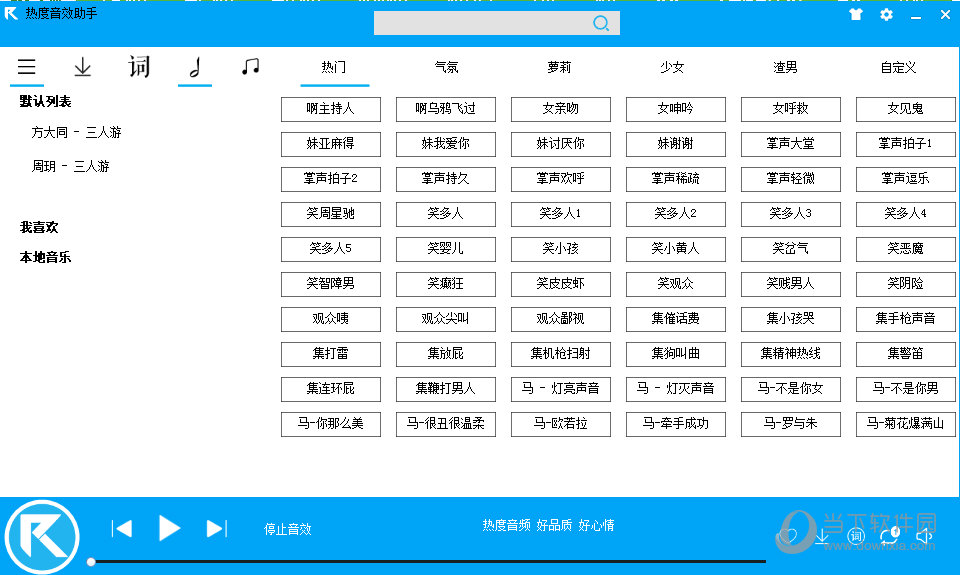
Task: Open the 我喜欢 playlist
Action: 39,228
